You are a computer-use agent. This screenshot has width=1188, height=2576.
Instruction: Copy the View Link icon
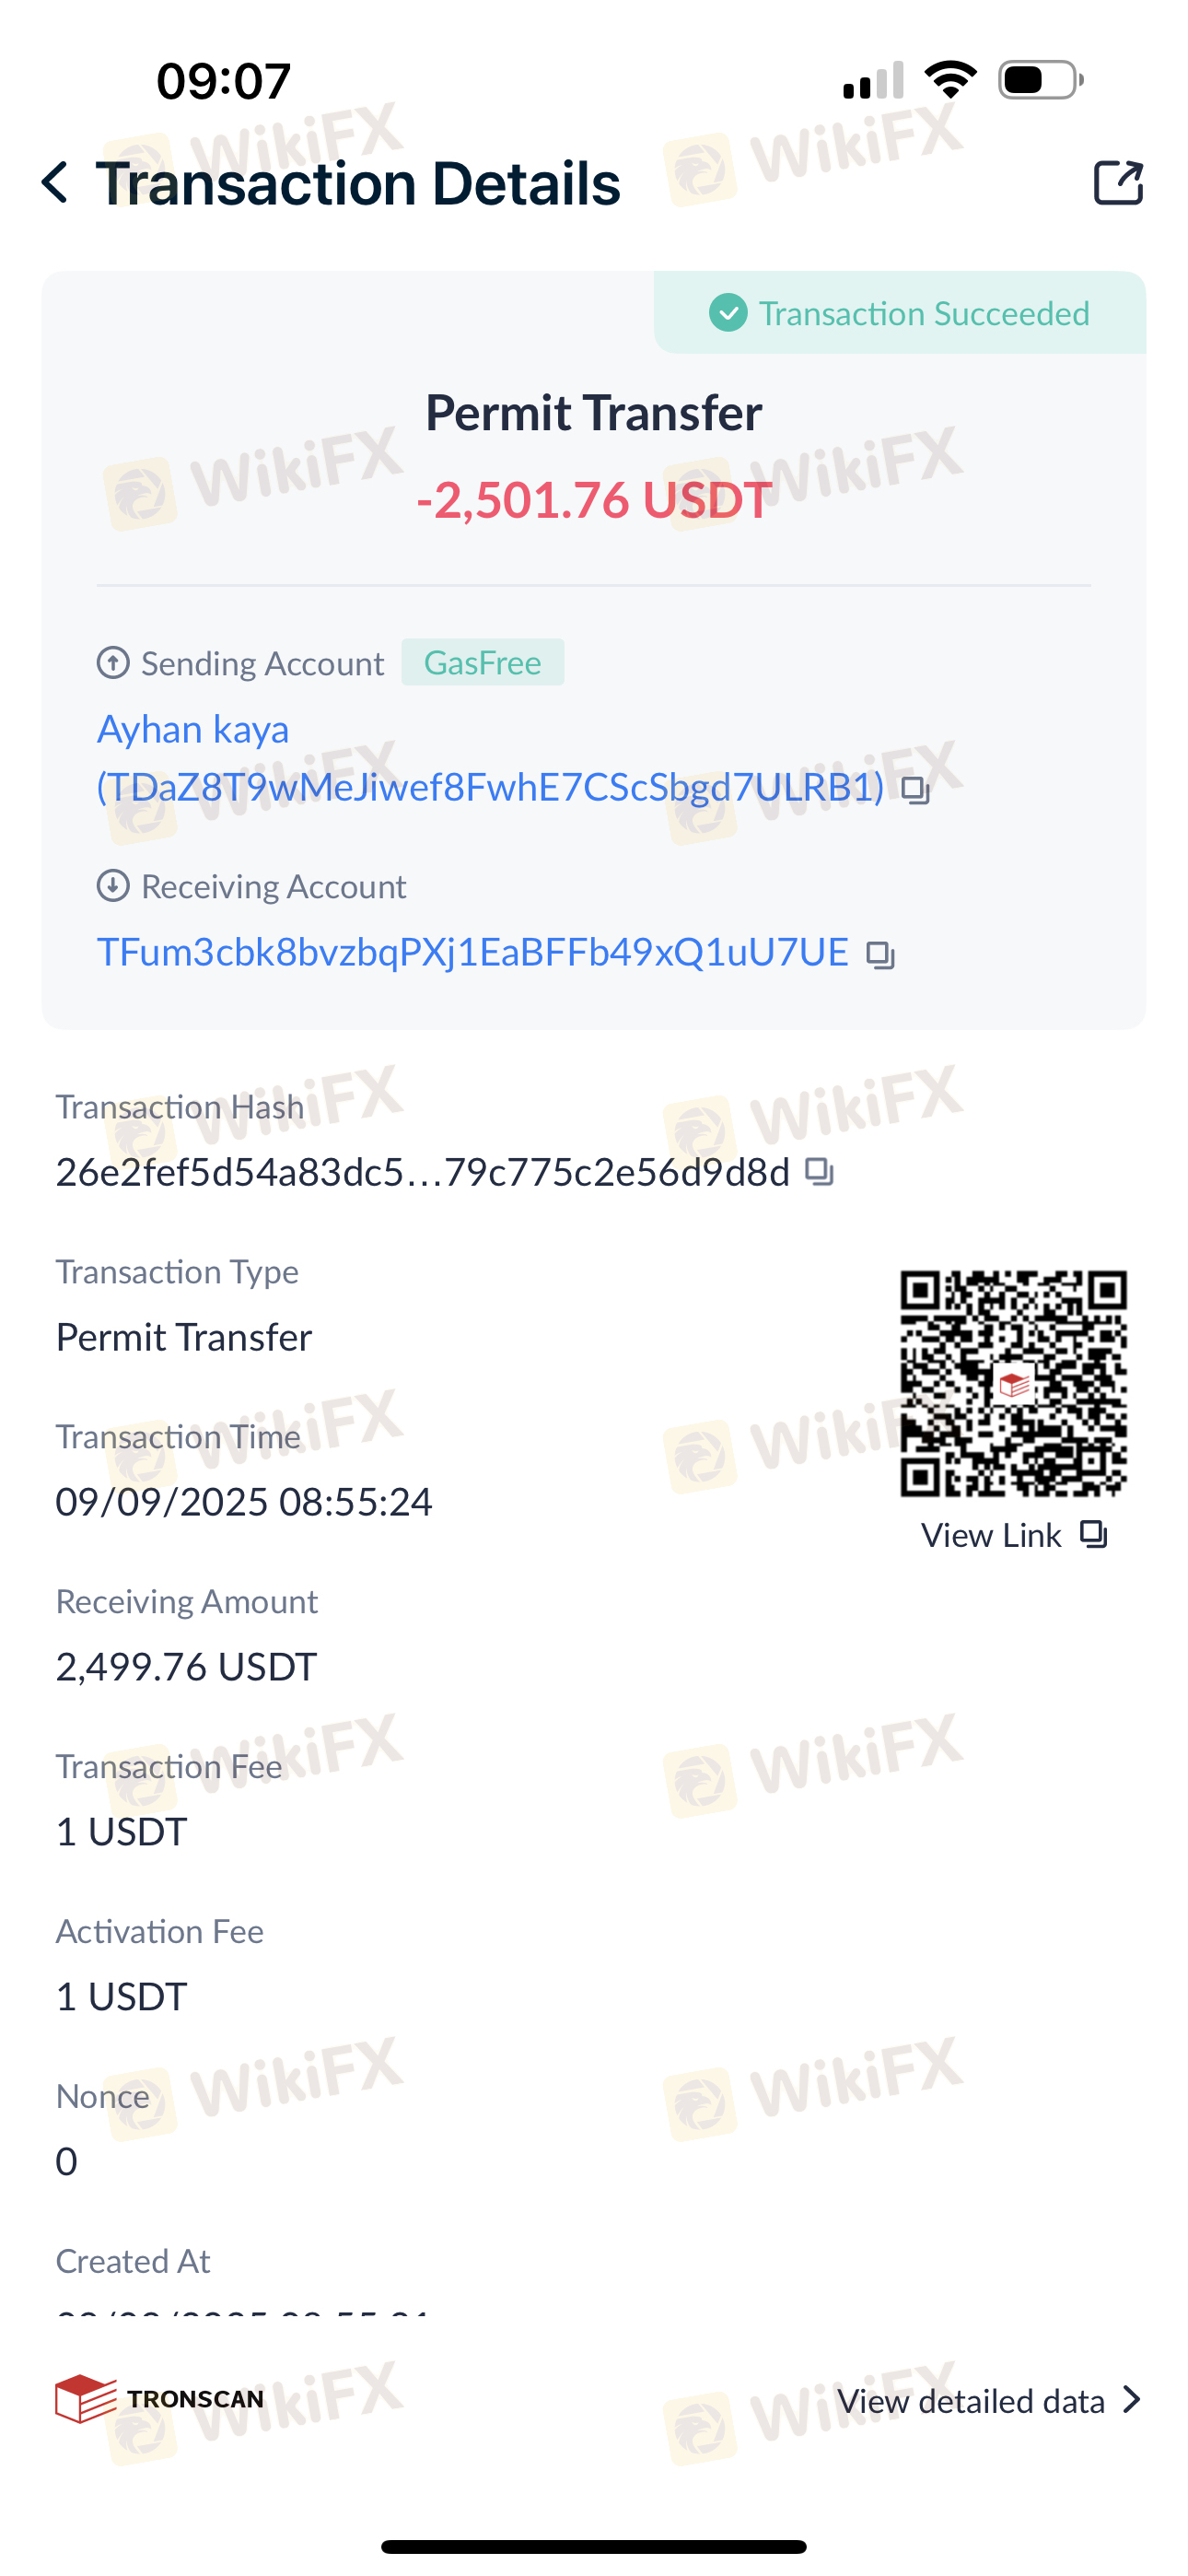(x=1094, y=1534)
